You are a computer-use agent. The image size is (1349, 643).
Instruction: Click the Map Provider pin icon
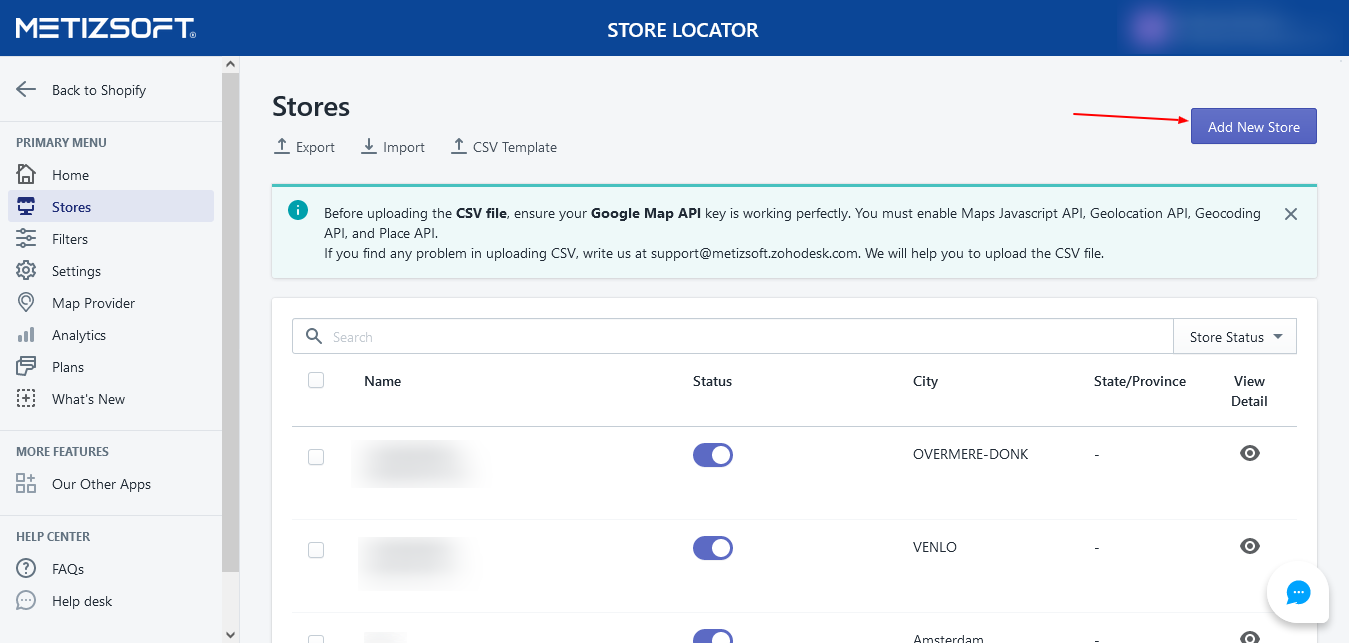(x=26, y=303)
